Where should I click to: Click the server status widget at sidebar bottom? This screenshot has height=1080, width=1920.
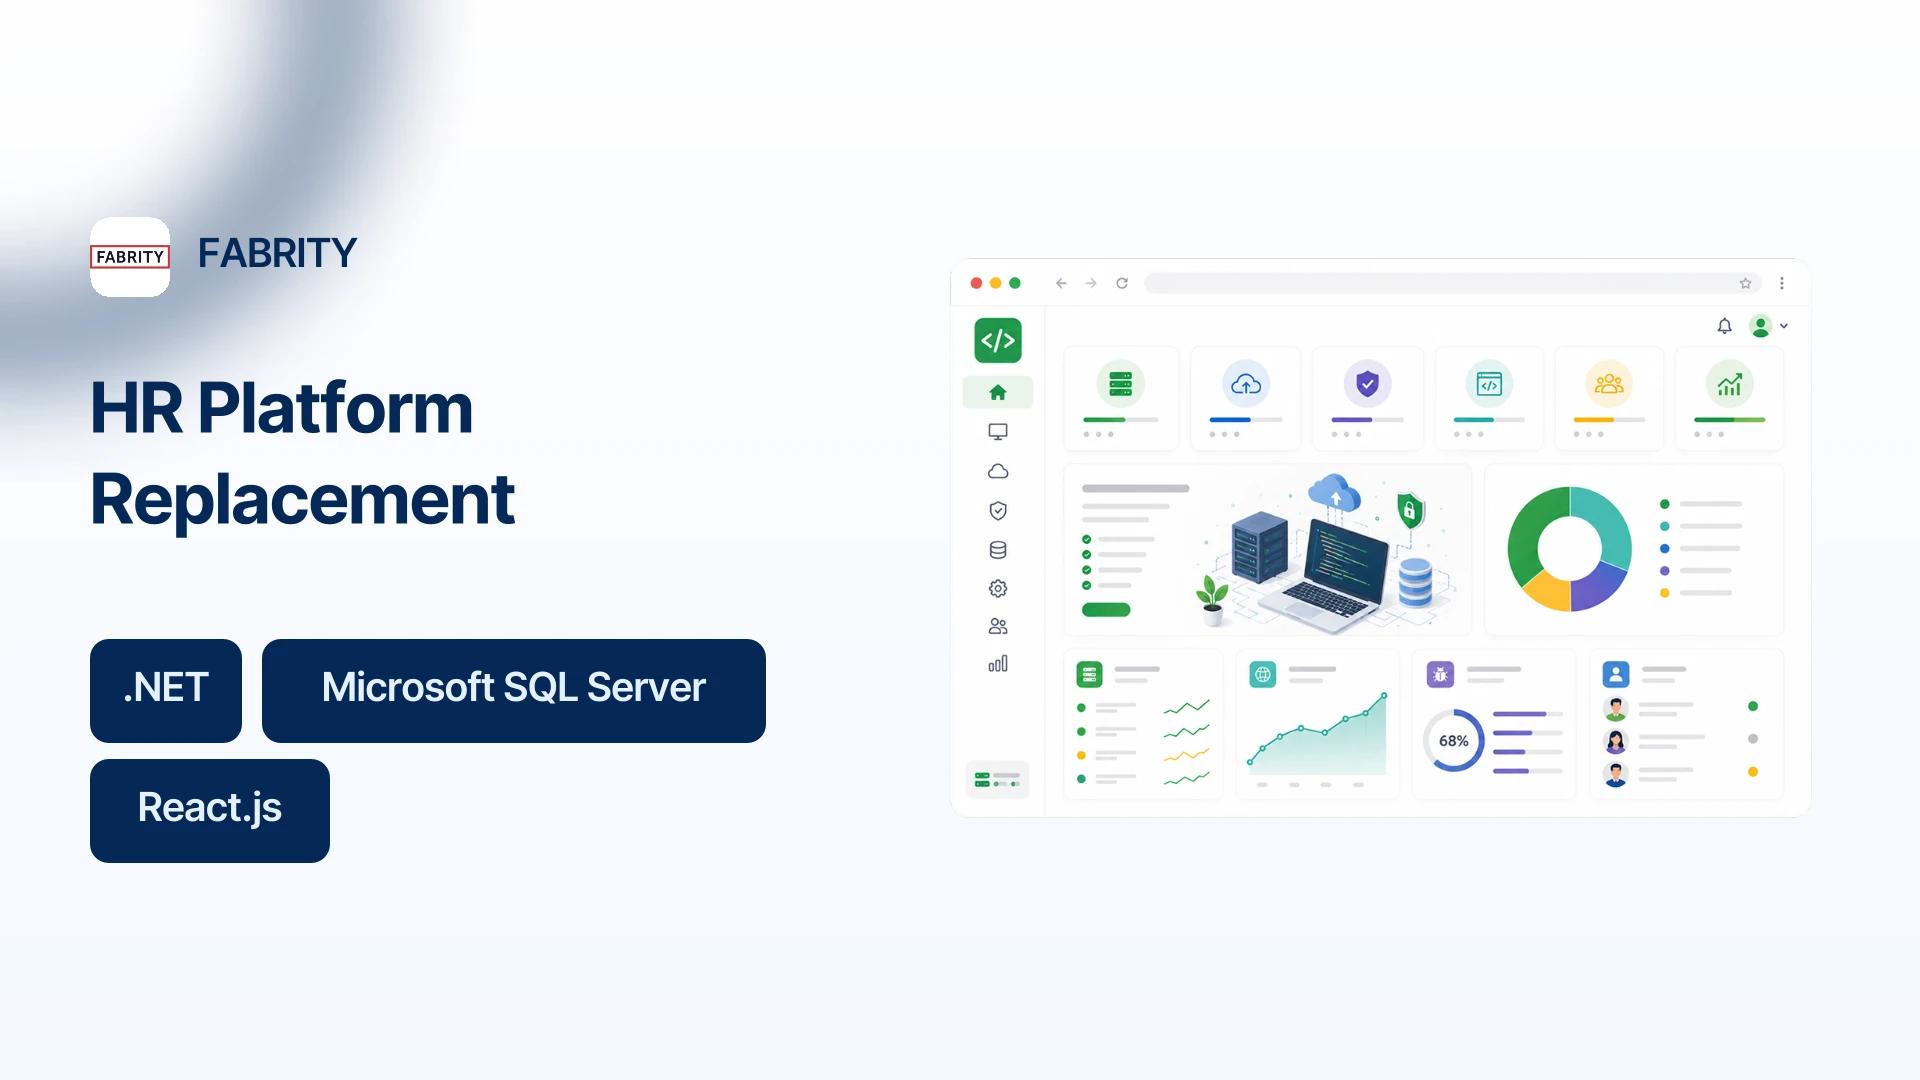pyautogui.click(x=997, y=779)
